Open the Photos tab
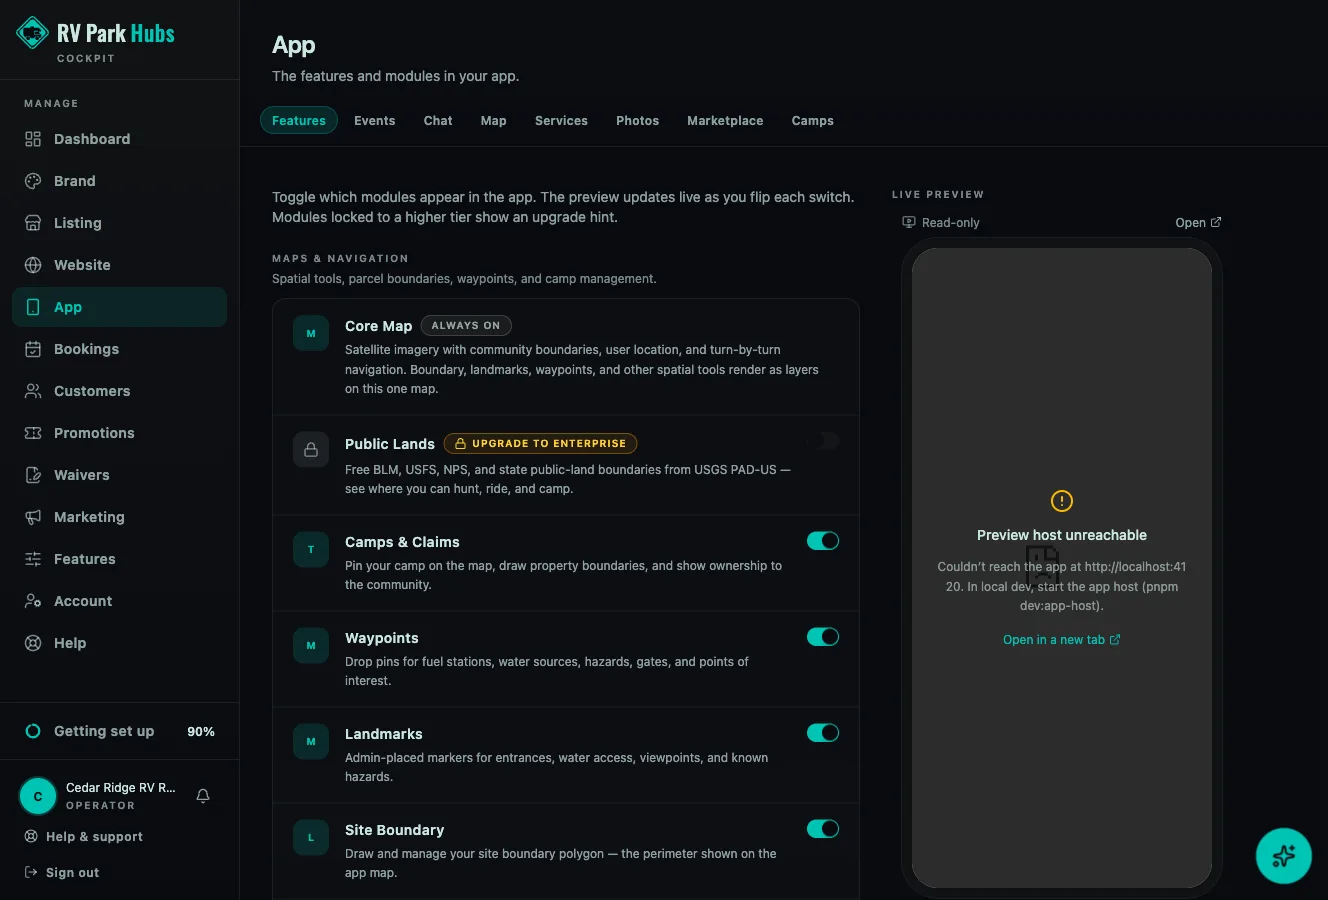Viewport: 1328px width, 900px height. 637,120
